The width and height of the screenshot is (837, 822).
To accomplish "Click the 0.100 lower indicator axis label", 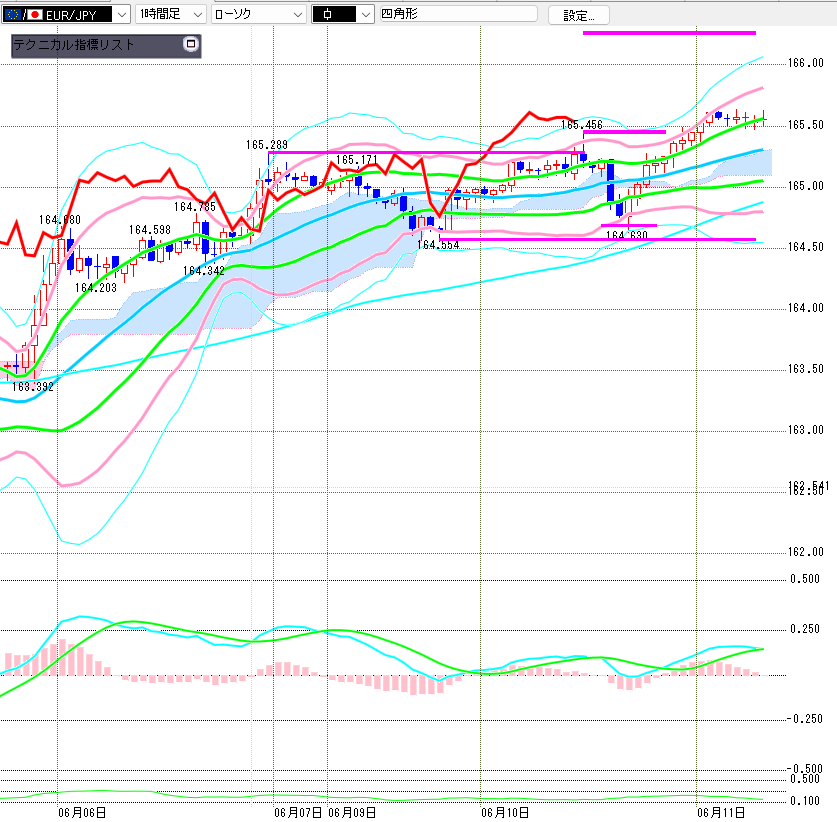I will 804,801.
